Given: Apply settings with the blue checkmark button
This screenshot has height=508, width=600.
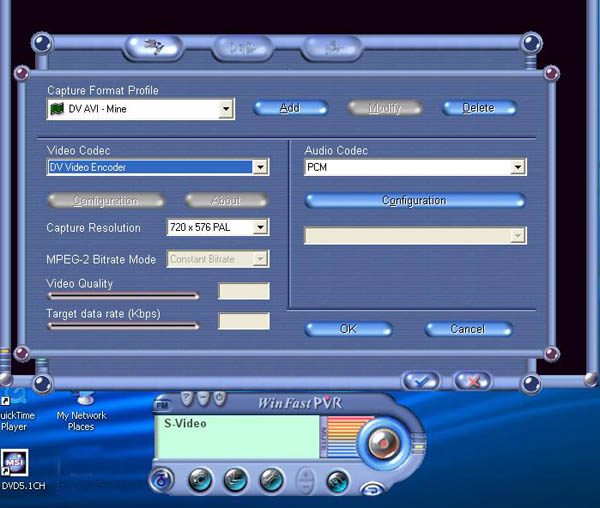Looking at the screenshot, I should point(421,381).
